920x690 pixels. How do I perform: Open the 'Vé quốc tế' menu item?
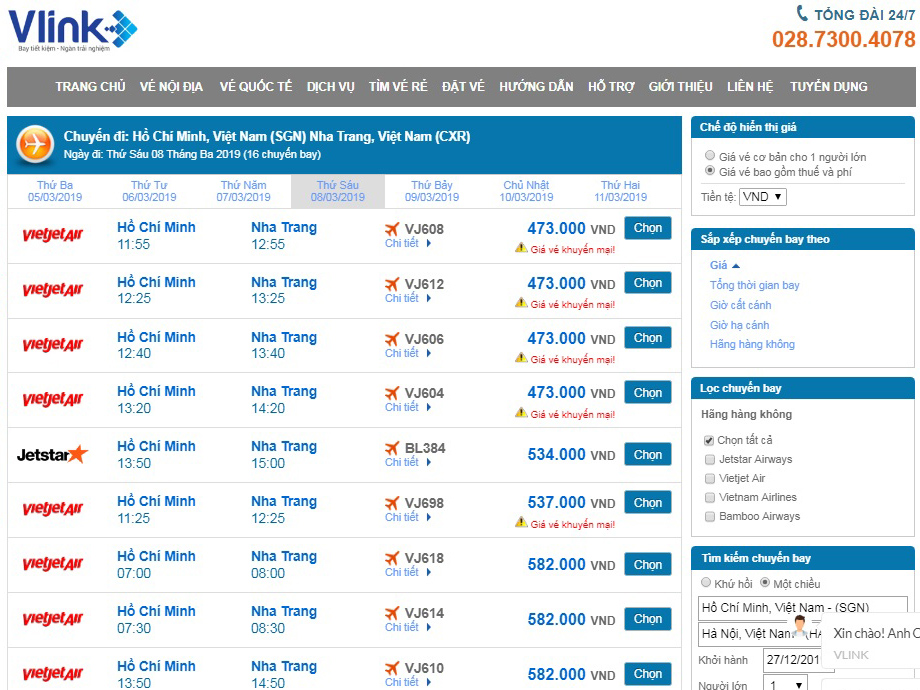pos(256,87)
